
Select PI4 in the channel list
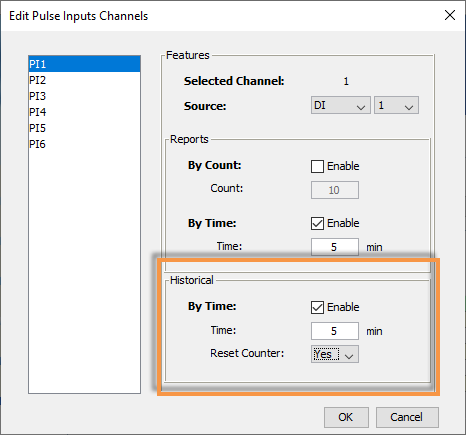pos(84,112)
